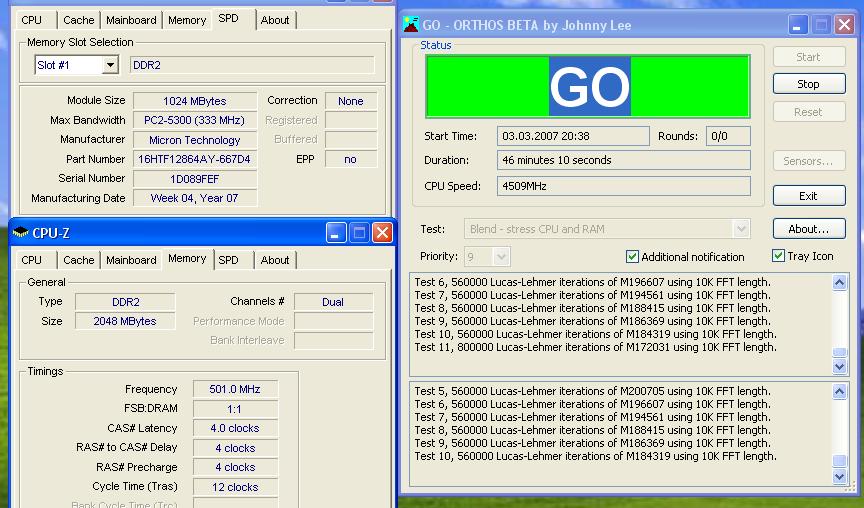Click the Module Size value 1024 MBytes

pos(195,101)
